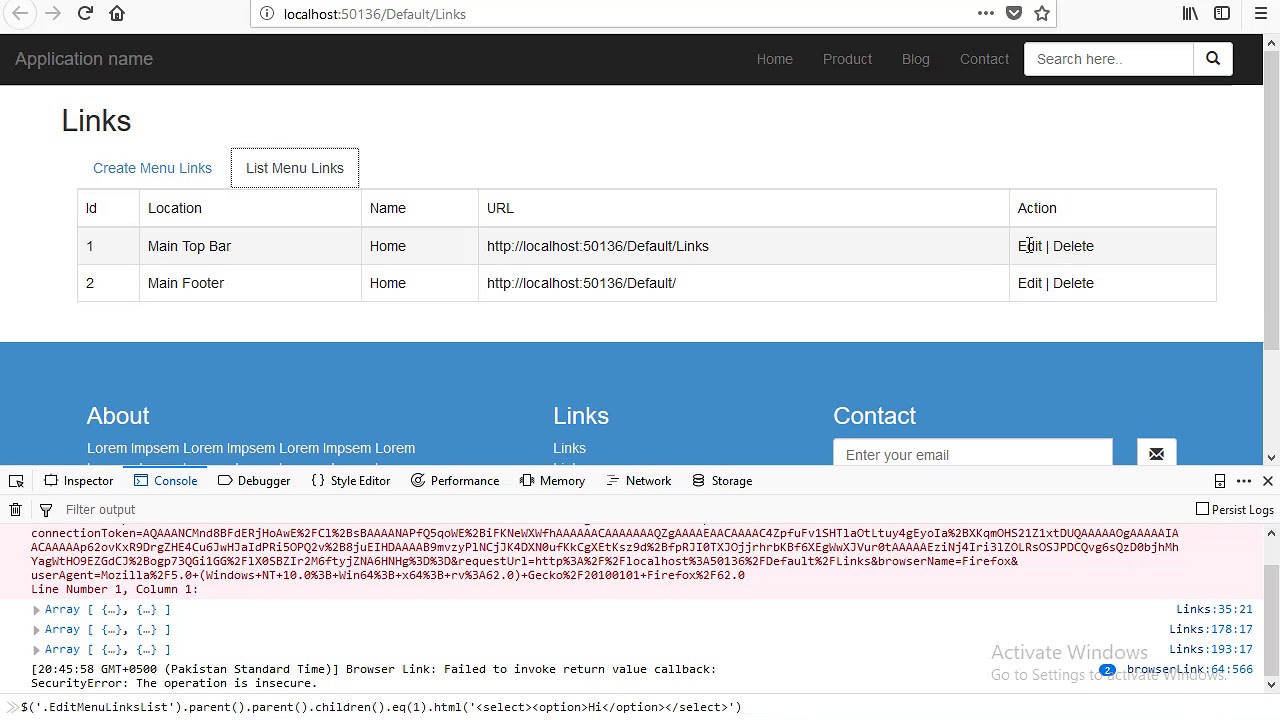1280x720 pixels.
Task: Edit the Main Footer row
Action: [1029, 283]
